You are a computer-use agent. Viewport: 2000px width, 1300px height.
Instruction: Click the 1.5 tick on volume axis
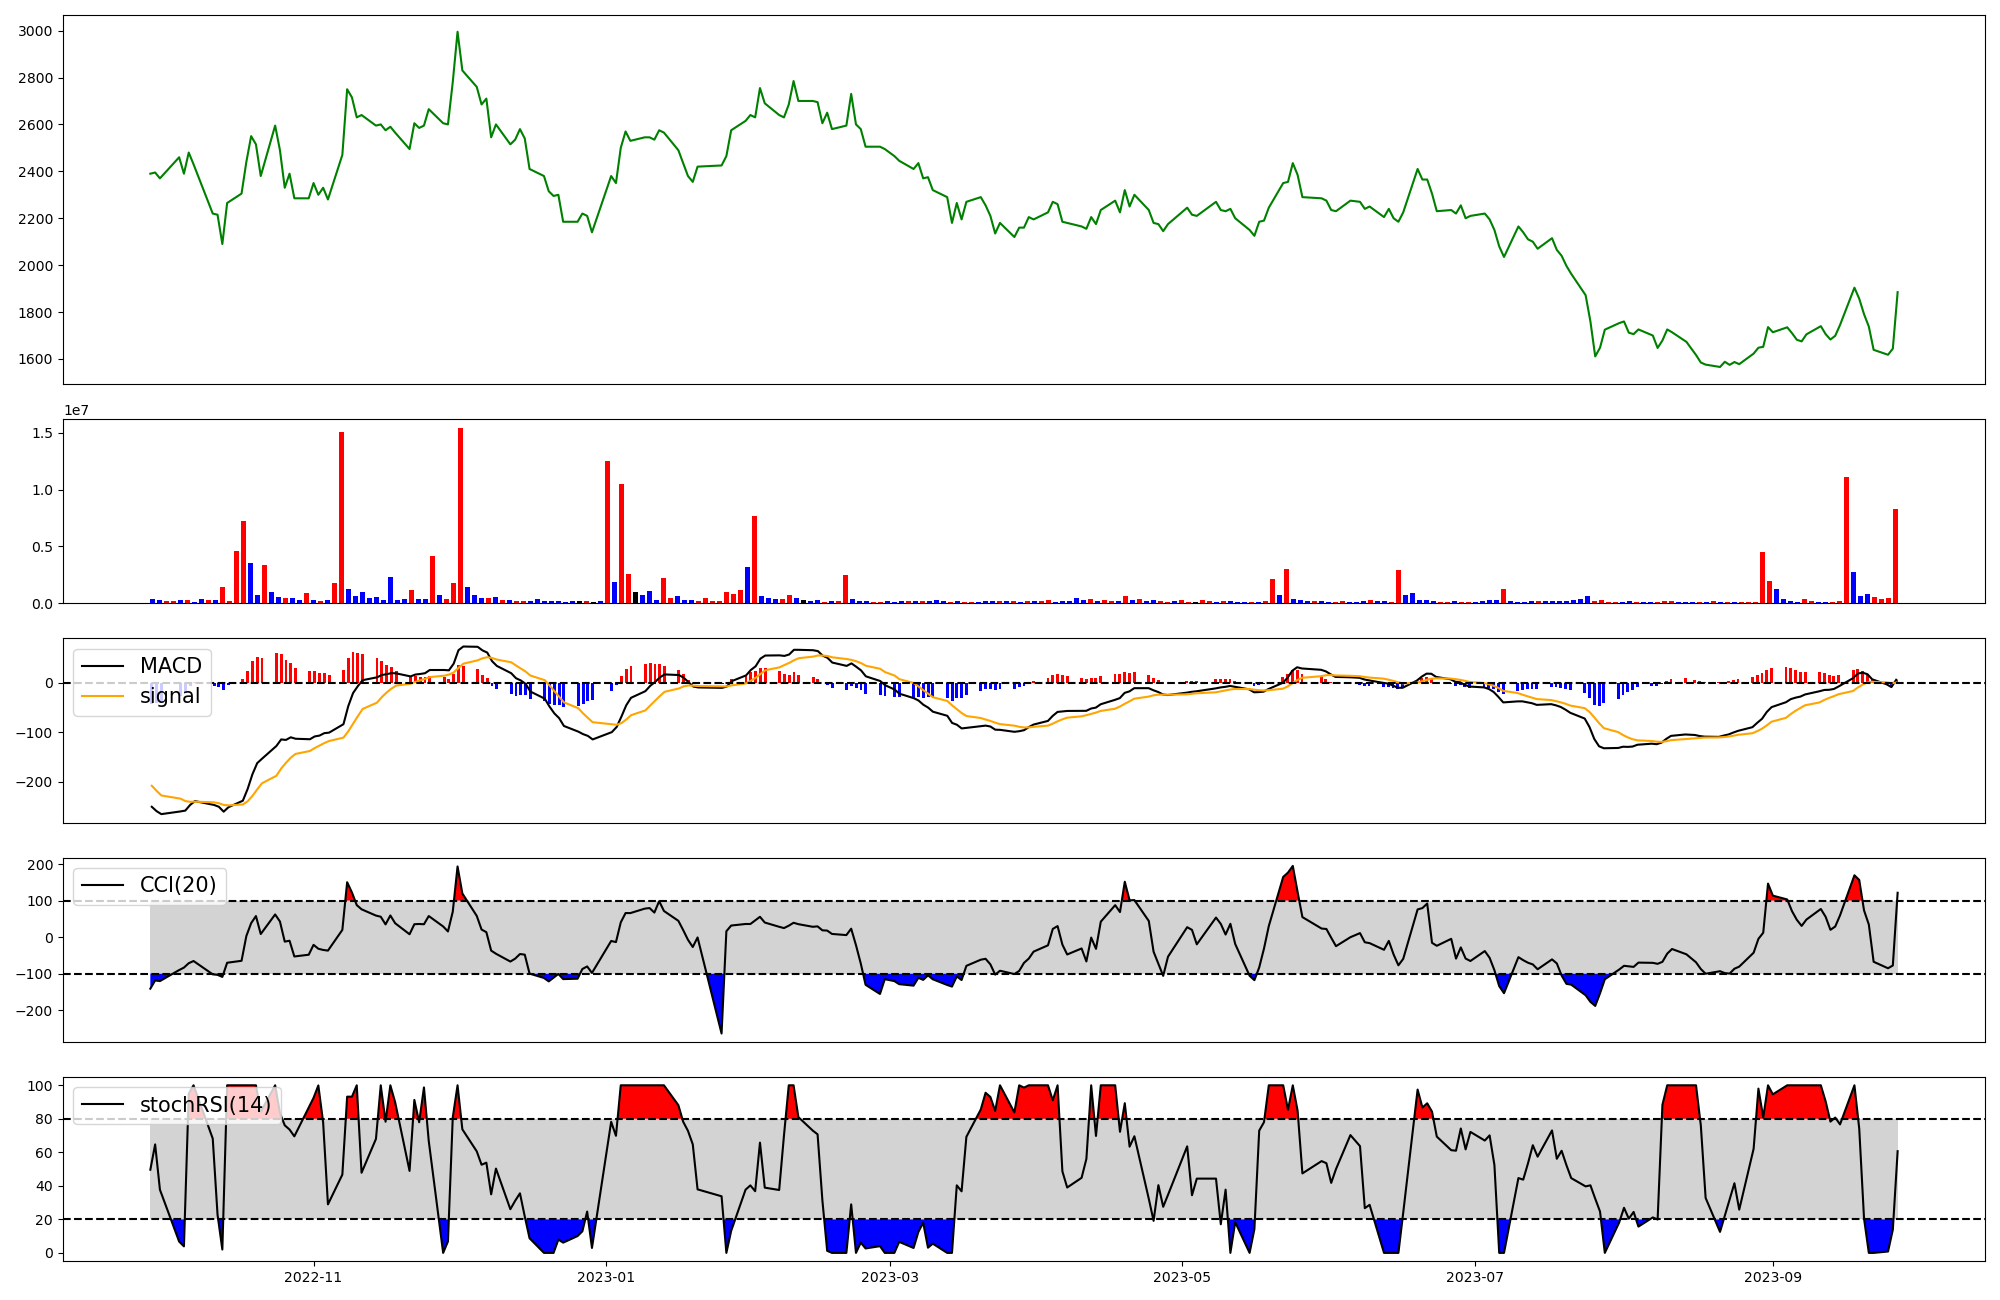tap(43, 433)
